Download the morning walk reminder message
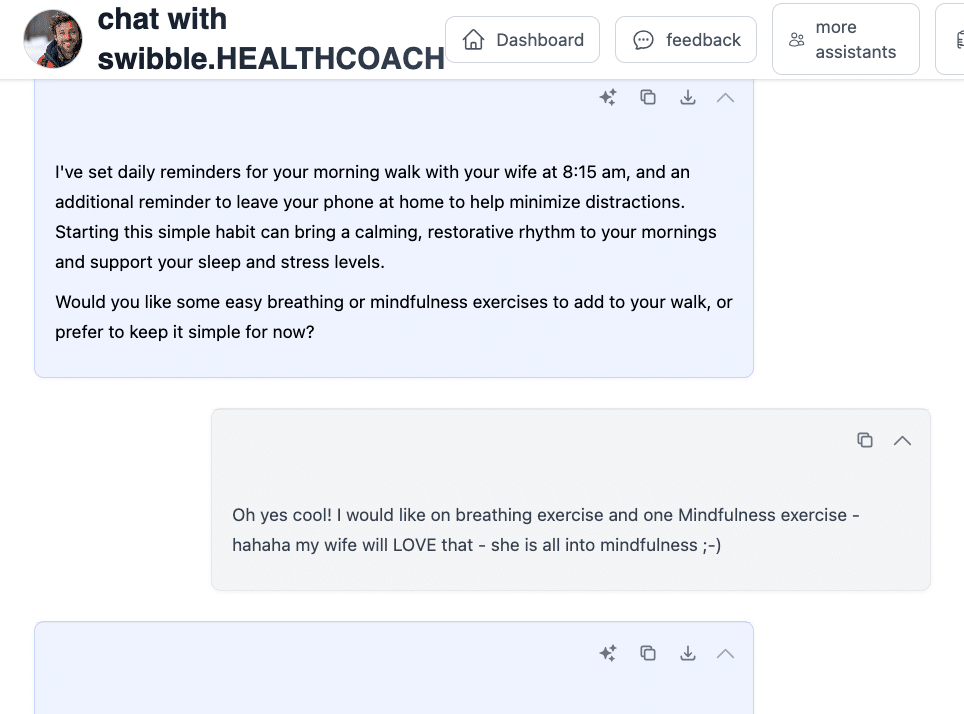Viewport: 964px width, 714px height. coord(688,97)
